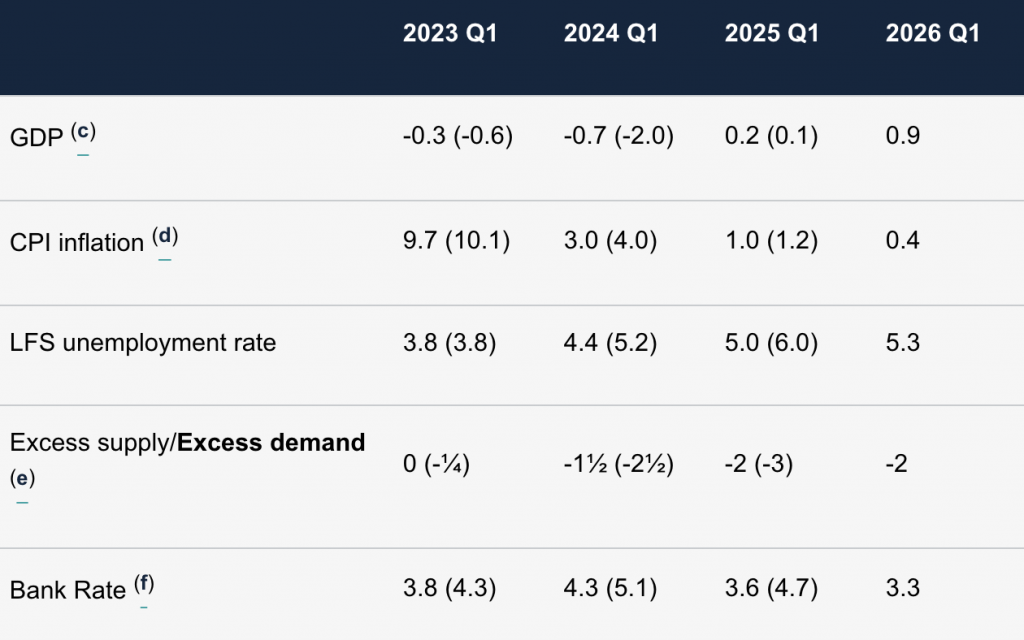This screenshot has width=1024, height=640.
Task: Click Bank Rate value 3.6 (4.7)
Action: tap(771, 588)
